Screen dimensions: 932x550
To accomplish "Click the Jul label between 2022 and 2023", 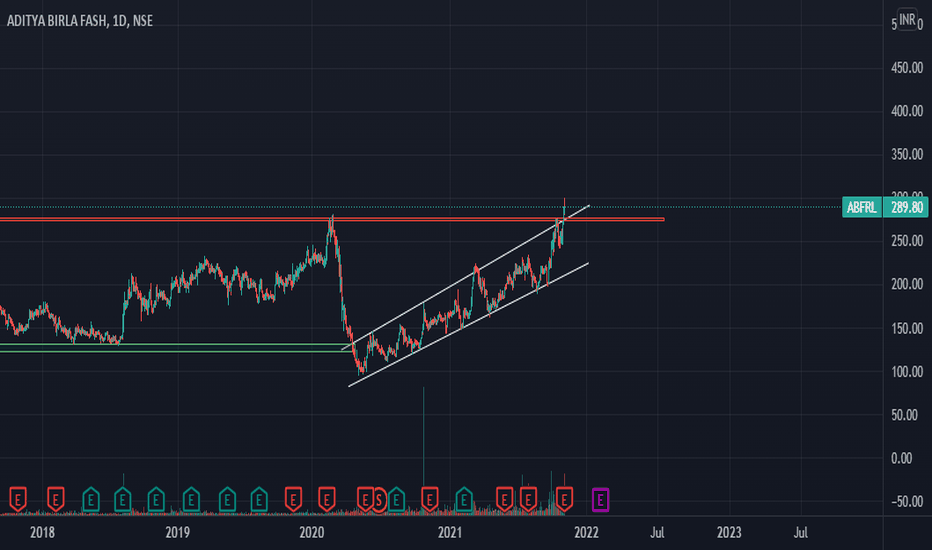I will click(657, 532).
